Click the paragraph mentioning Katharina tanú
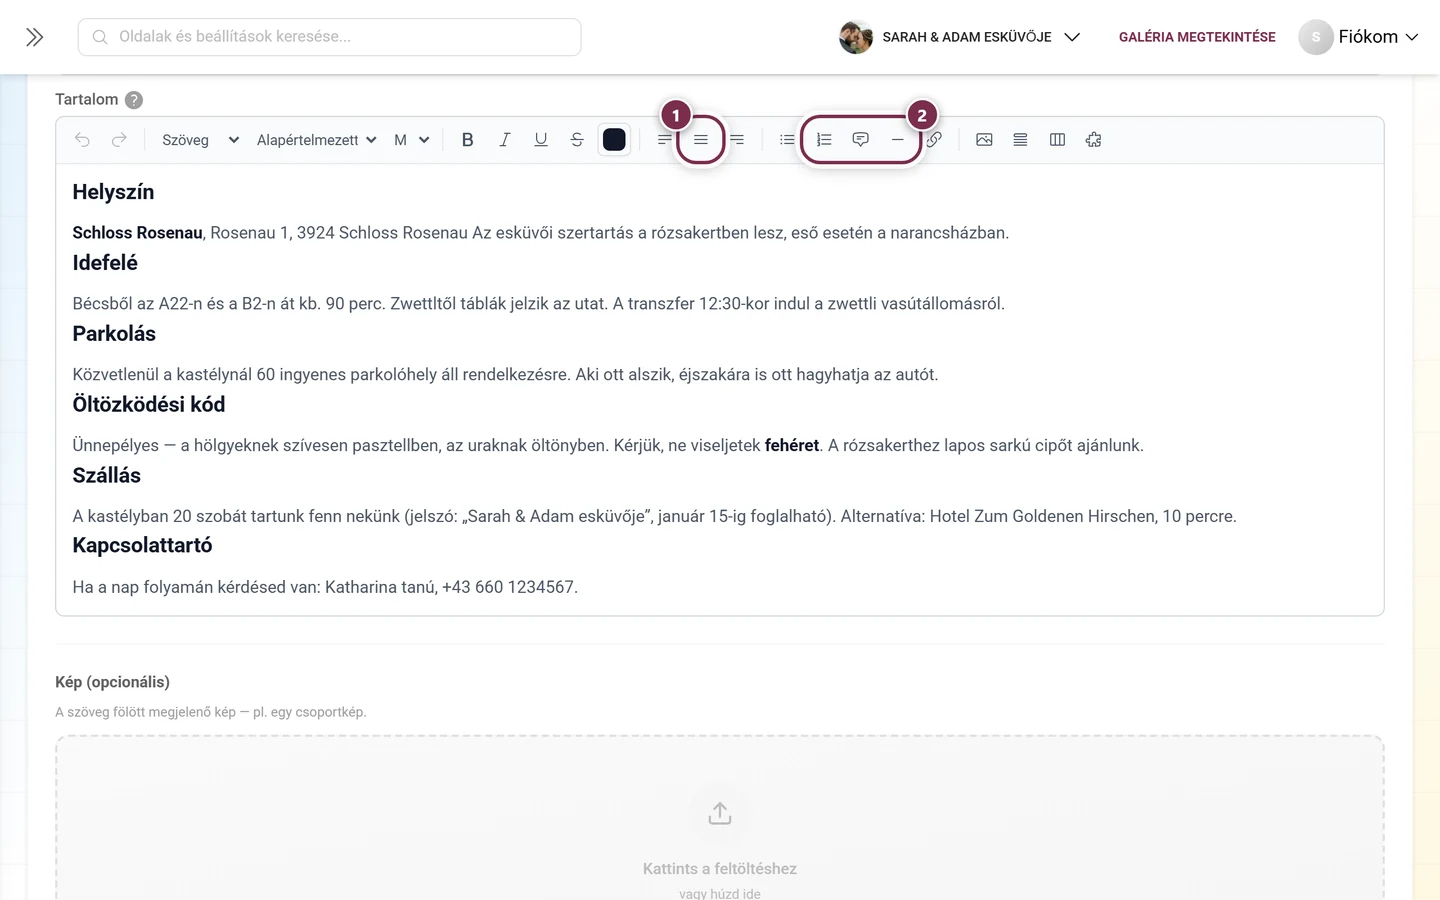Screen dimensions: 1440x900 point(325,587)
